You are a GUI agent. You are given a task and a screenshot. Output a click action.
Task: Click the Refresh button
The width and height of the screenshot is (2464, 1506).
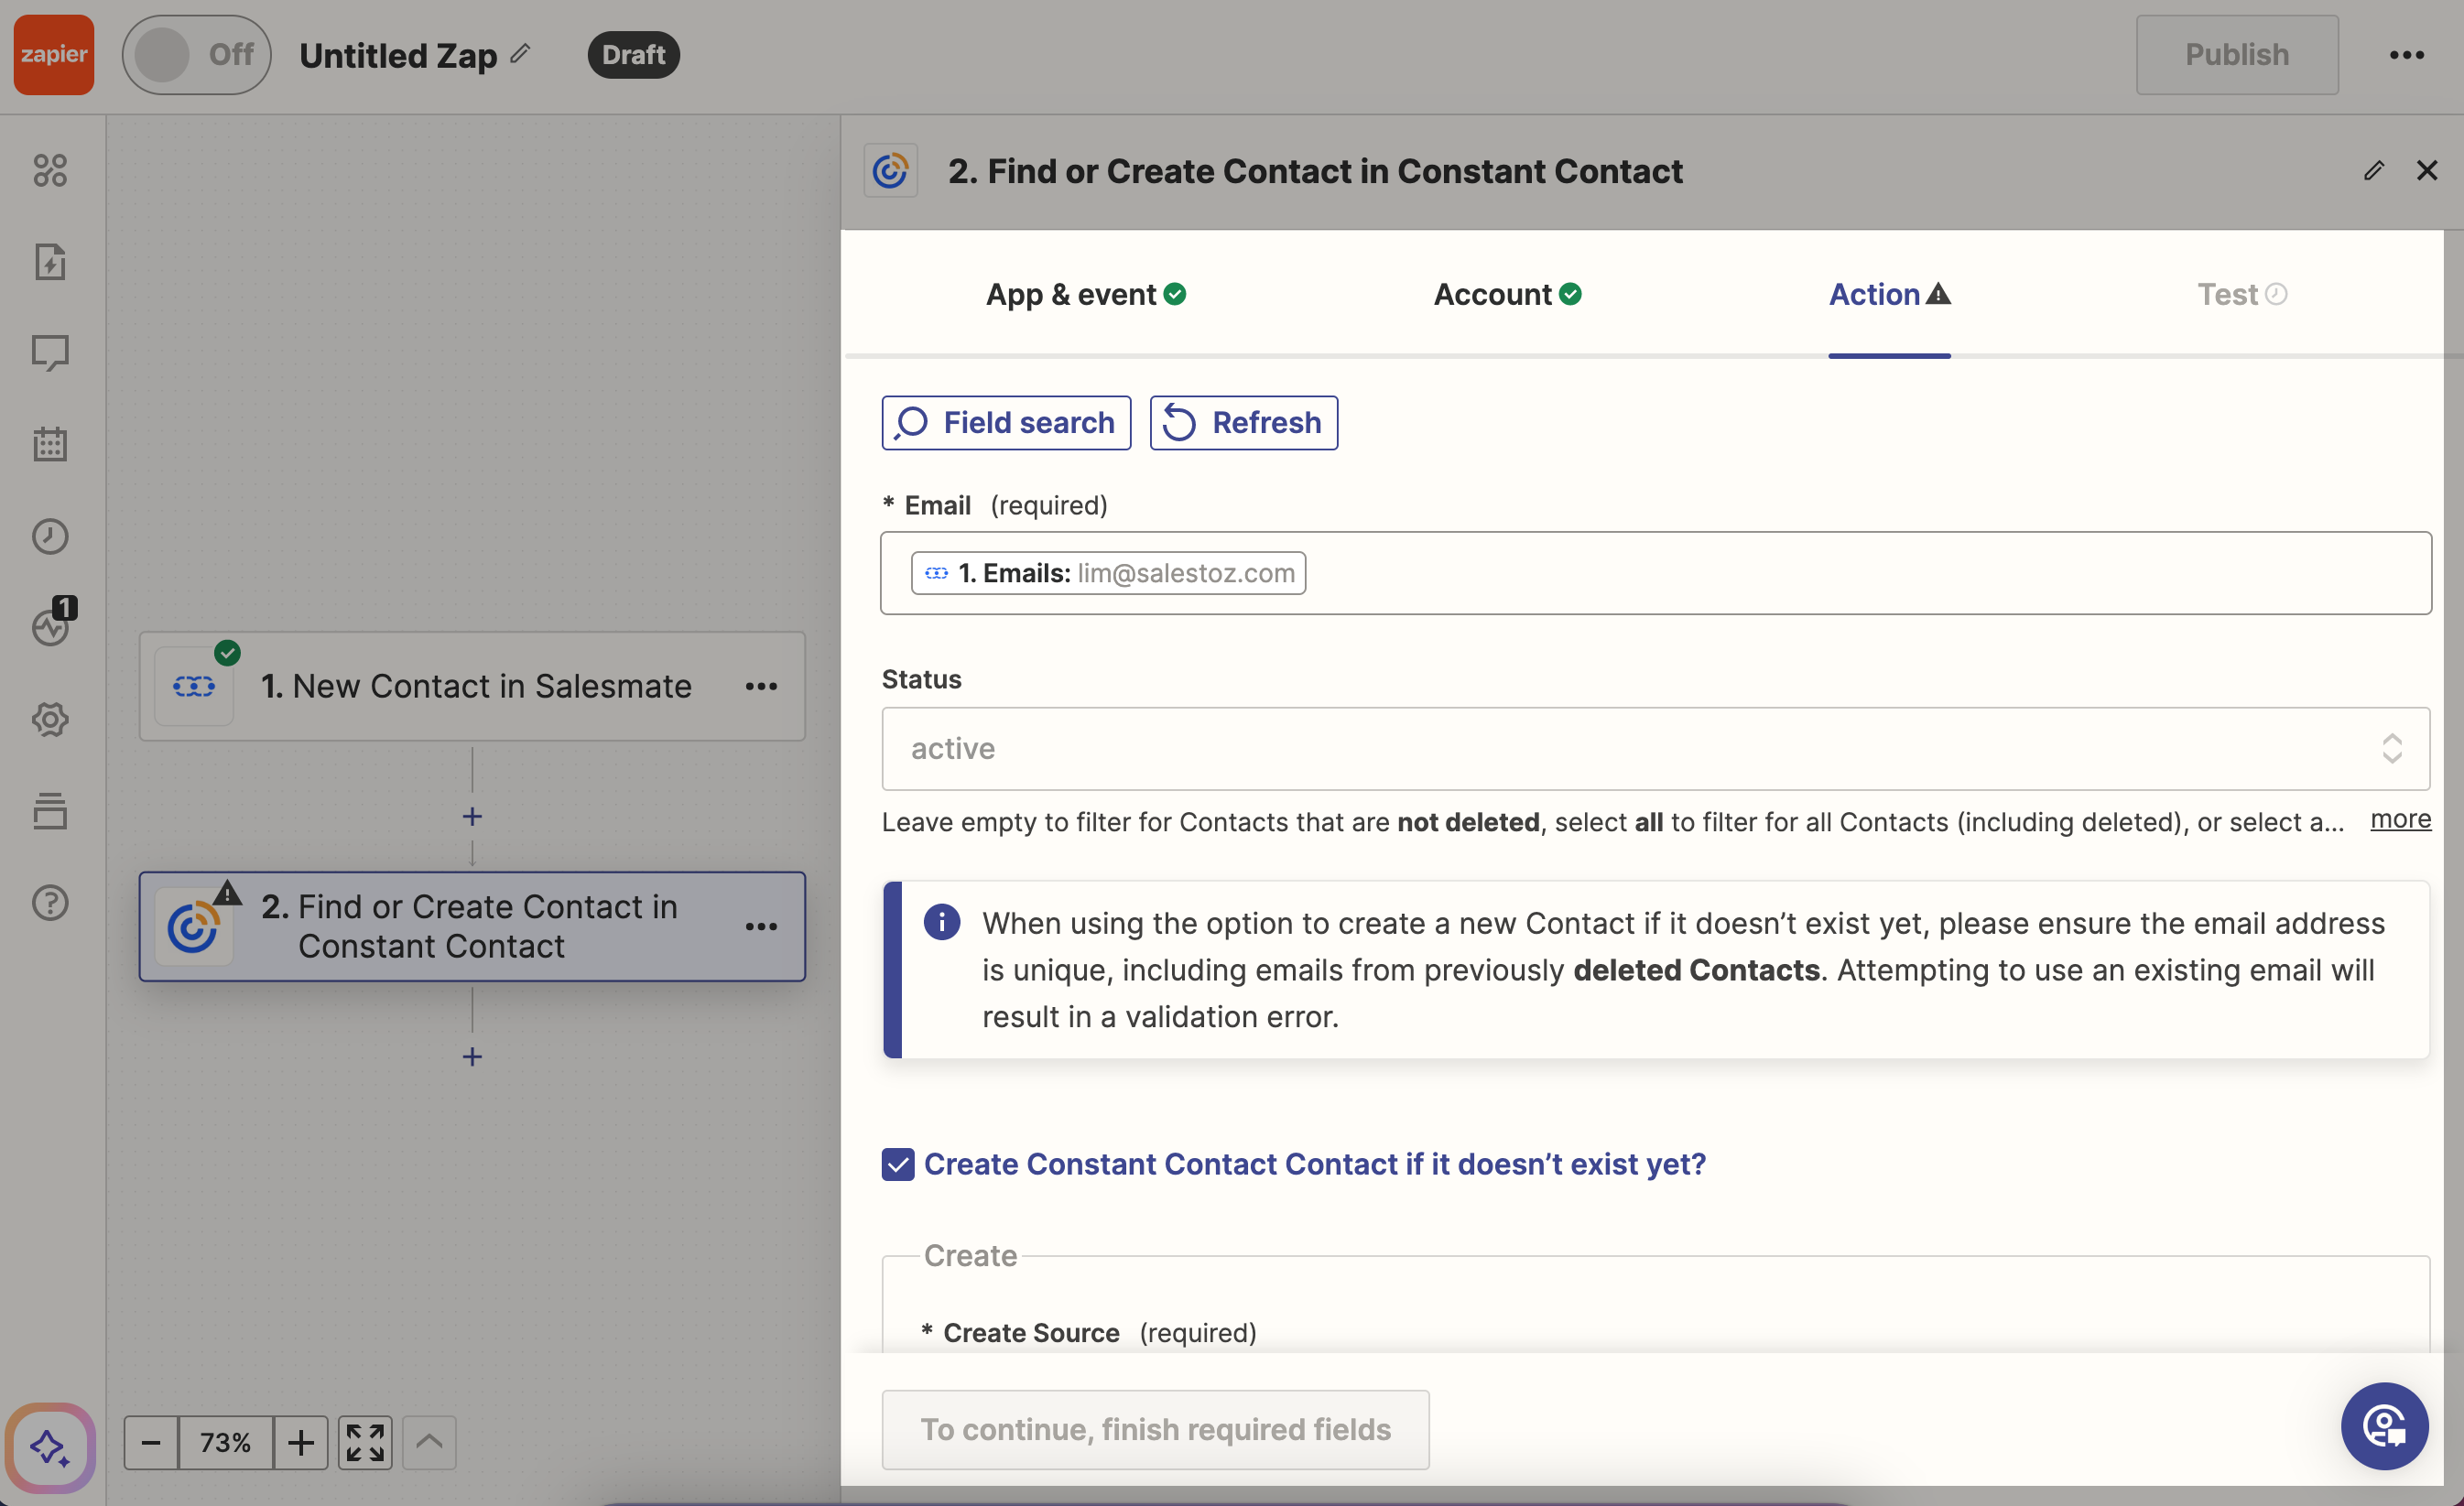coord(1243,423)
